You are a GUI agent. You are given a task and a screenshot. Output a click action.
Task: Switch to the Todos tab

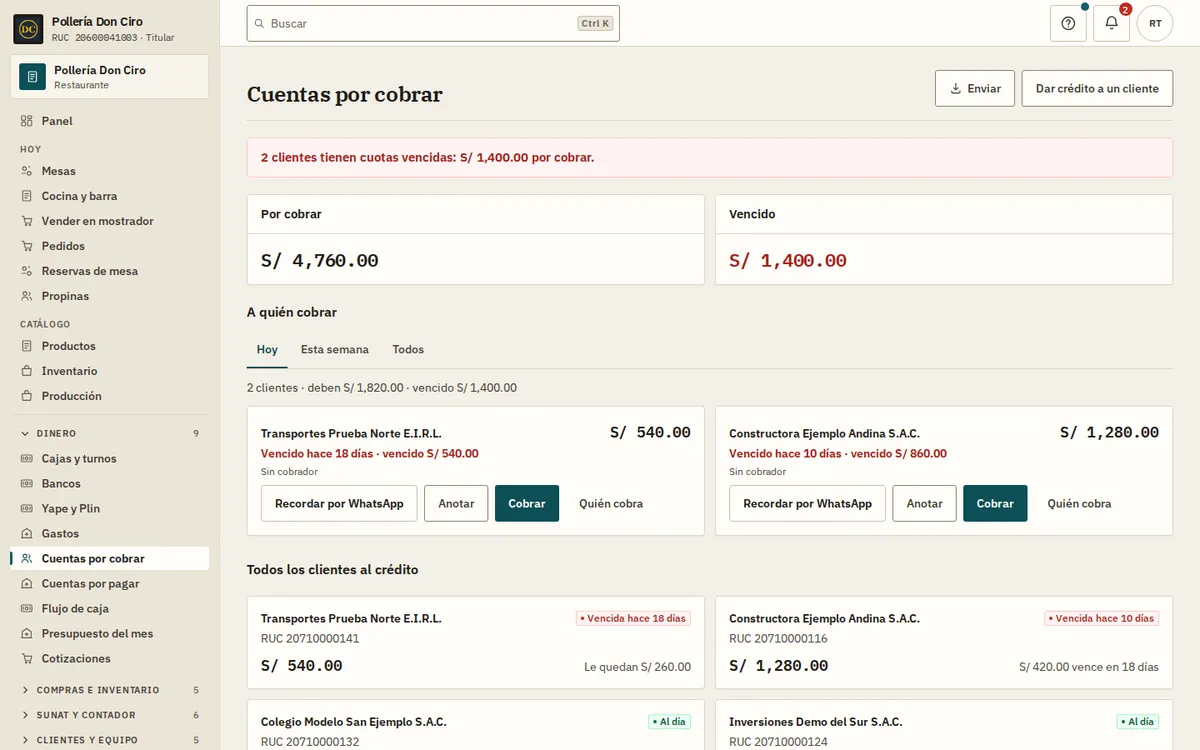coord(408,350)
